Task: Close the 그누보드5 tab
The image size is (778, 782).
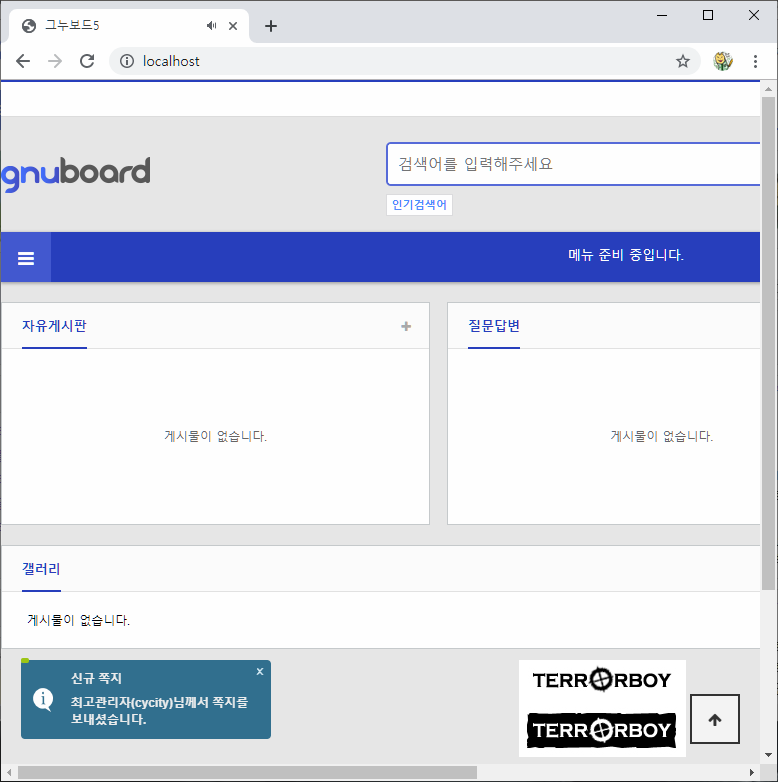Action: 233,26
